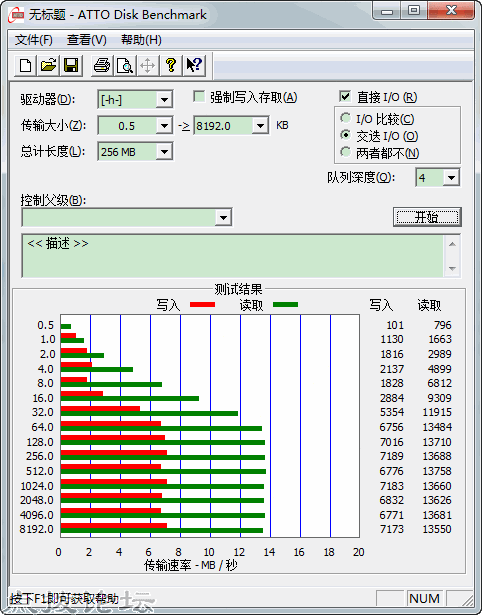Click the yellow question mark About icon
The height and width of the screenshot is (615, 482).
(171, 65)
